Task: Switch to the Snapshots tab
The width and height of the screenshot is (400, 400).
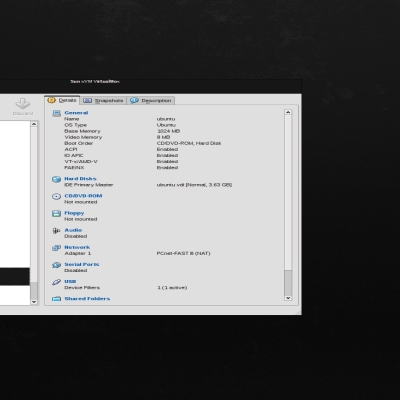Action: (103, 100)
